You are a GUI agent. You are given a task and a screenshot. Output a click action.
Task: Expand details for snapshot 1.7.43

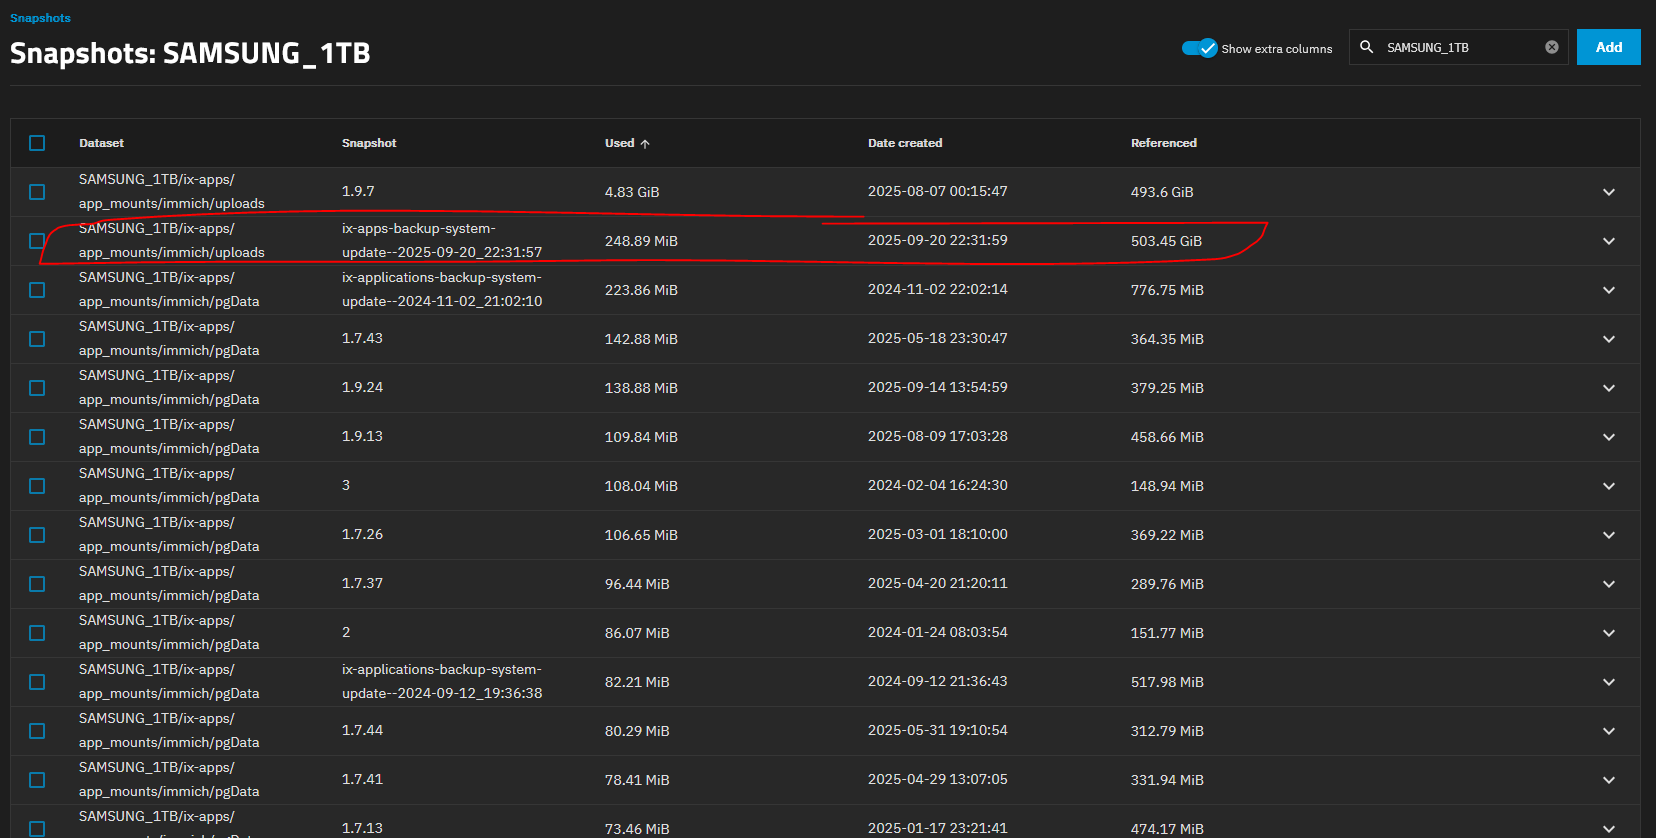point(1609,339)
